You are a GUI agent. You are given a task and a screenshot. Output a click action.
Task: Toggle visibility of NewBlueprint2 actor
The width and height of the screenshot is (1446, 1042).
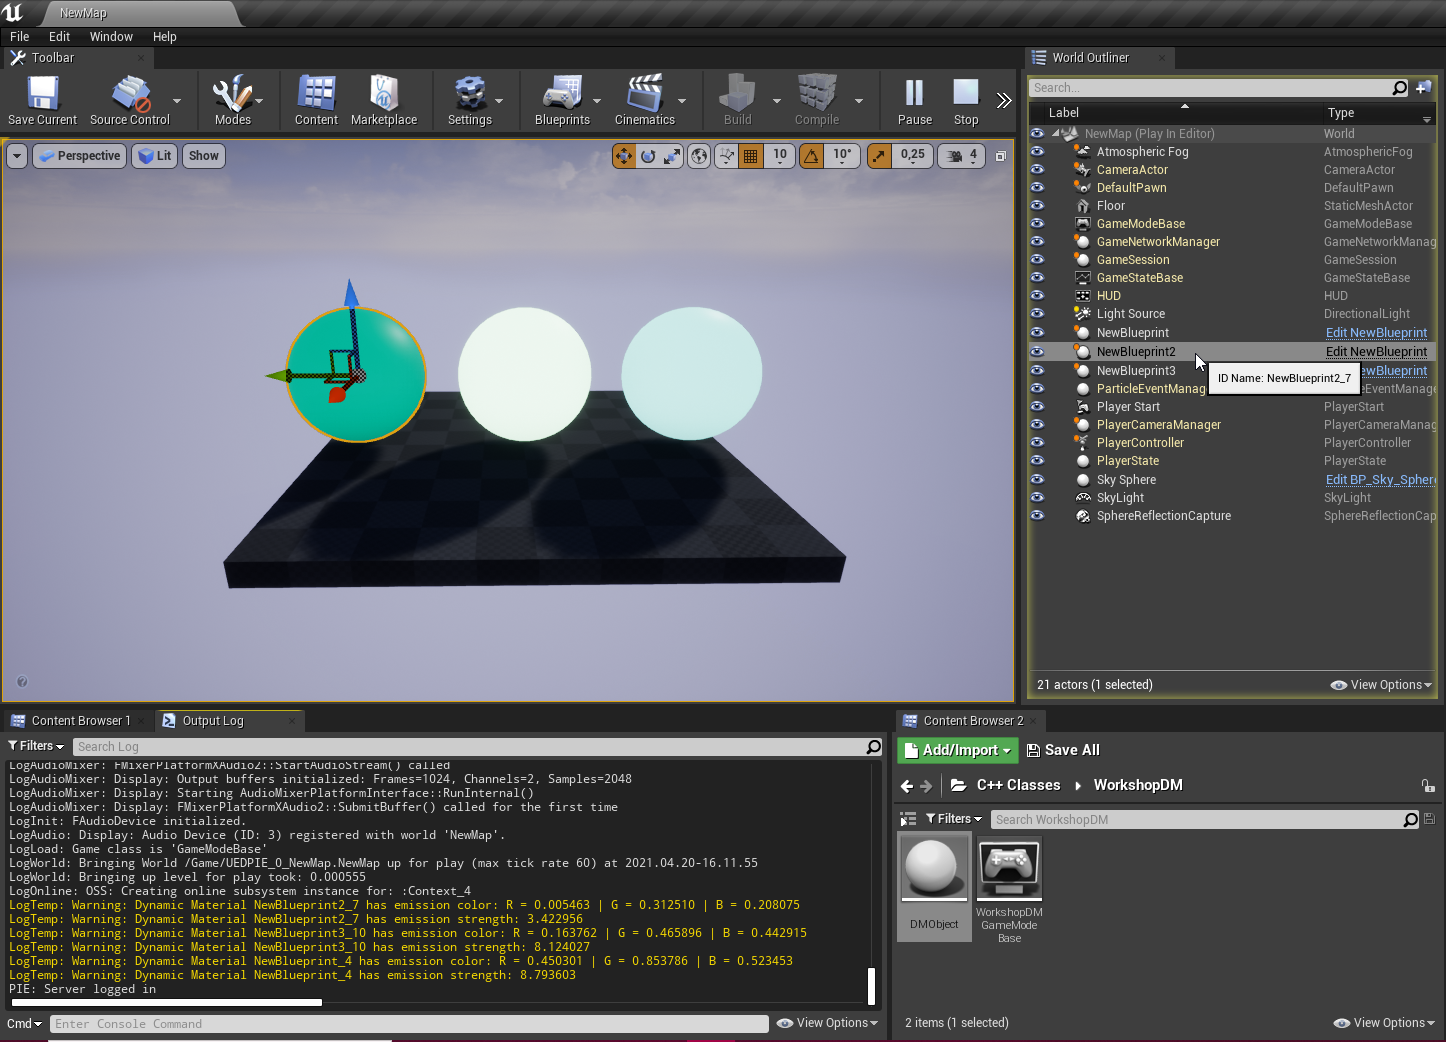pos(1037,352)
